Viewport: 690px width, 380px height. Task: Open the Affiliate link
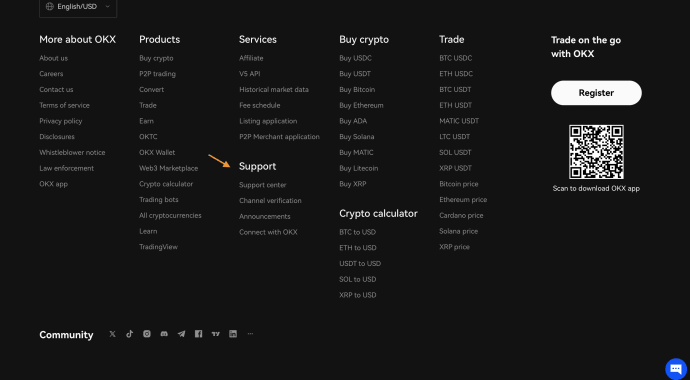[251, 58]
